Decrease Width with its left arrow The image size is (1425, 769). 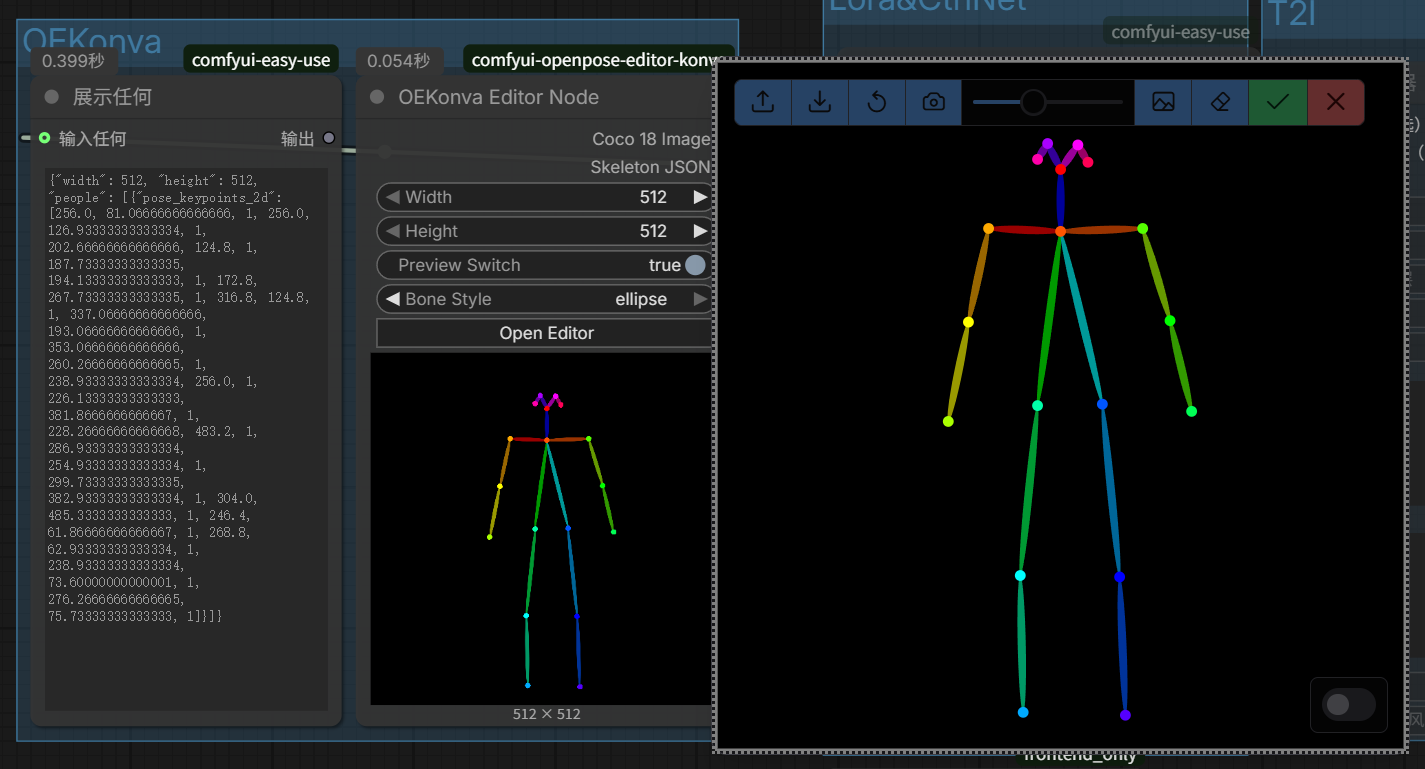click(392, 197)
